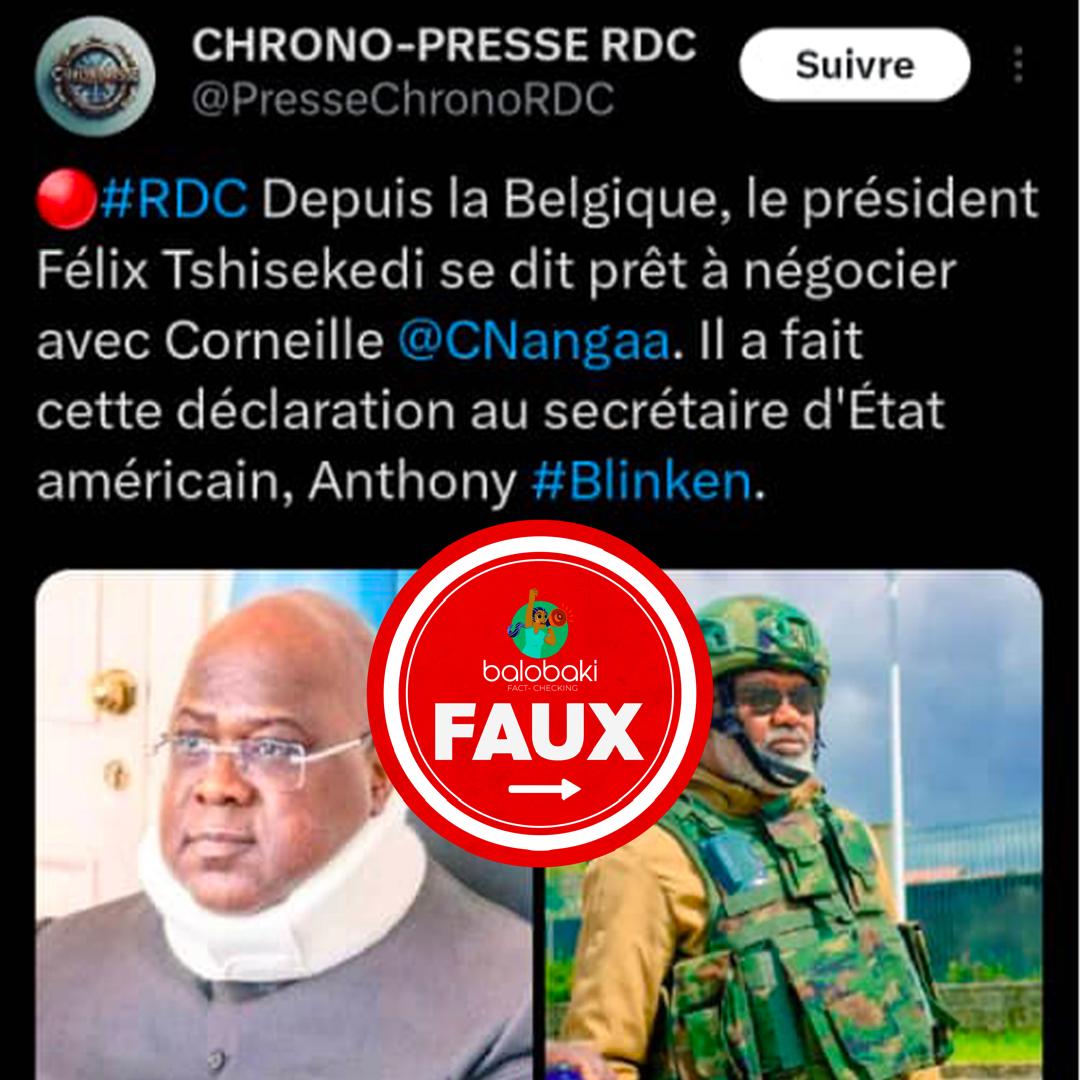Click the FAUX verdict text in stamp
The height and width of the screenshot is (1080, 1080).
point(538,733)
